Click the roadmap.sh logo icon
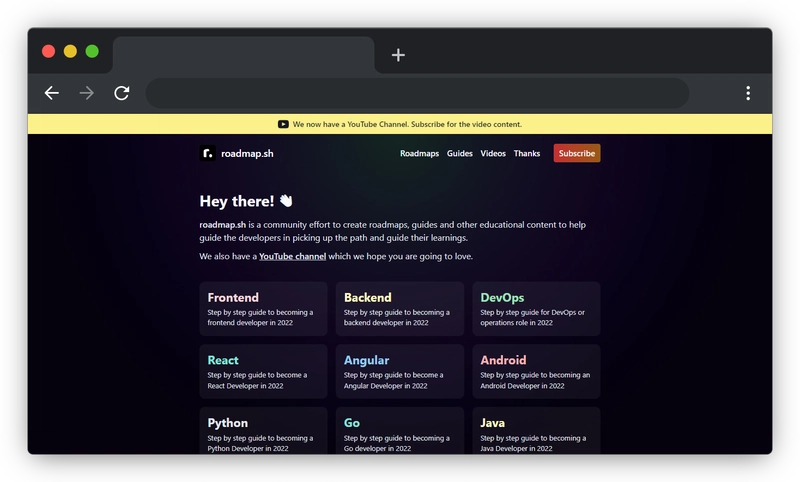Image resolution: width=800 pixels, height=482 pixels. [207, 153]
